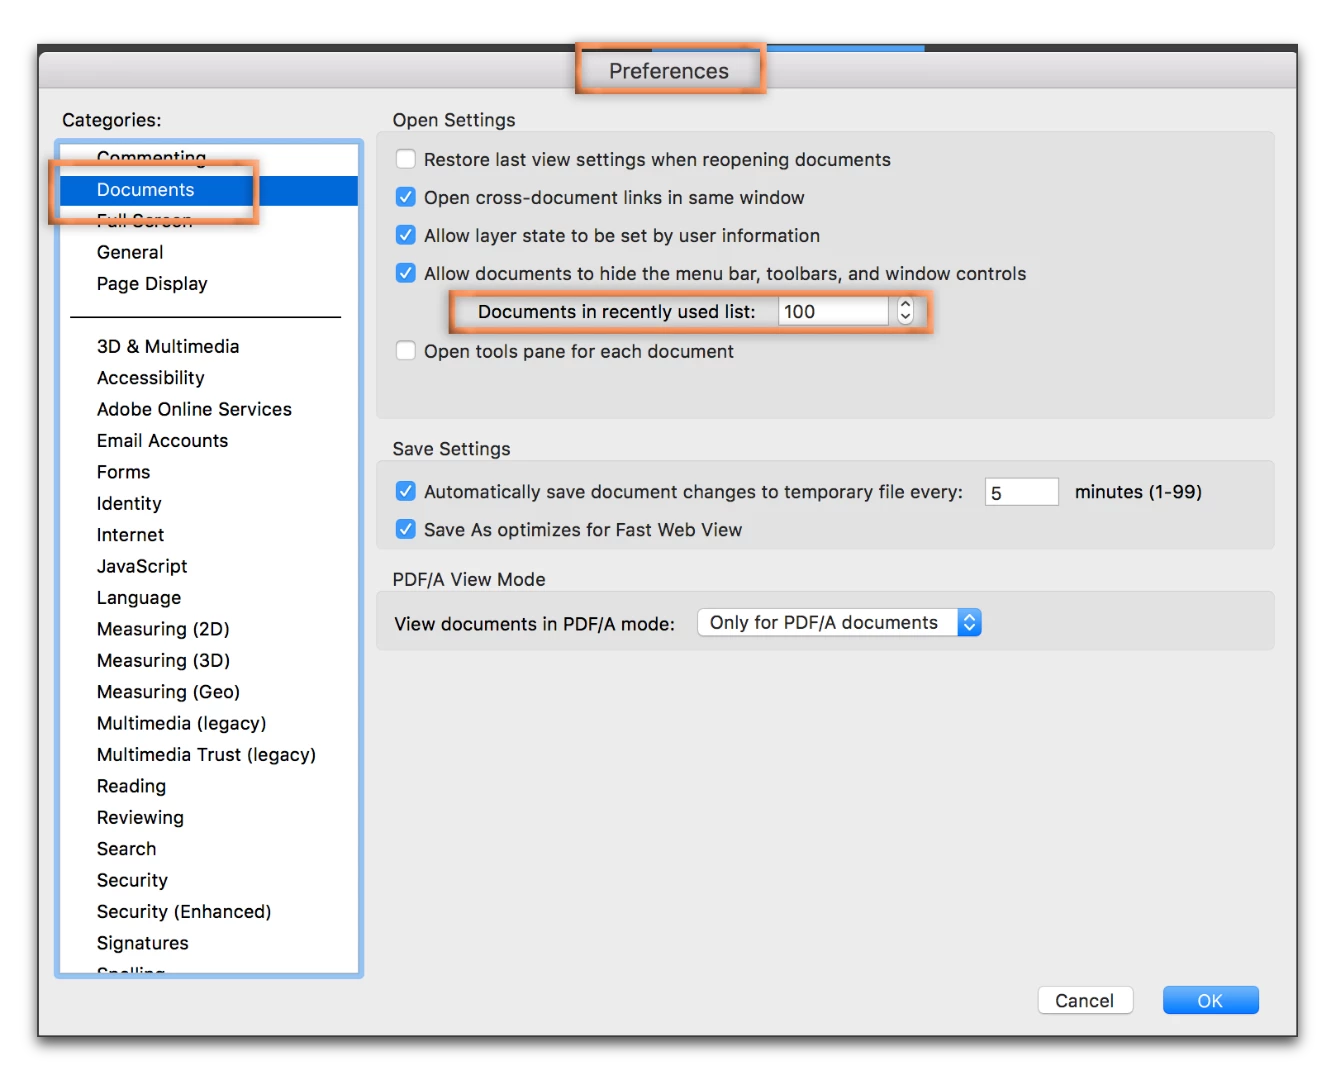Uncheck Save As optimizes for Fast Web View
This screenshot has width=1336, height=1080.
click(x=406, y=530)
